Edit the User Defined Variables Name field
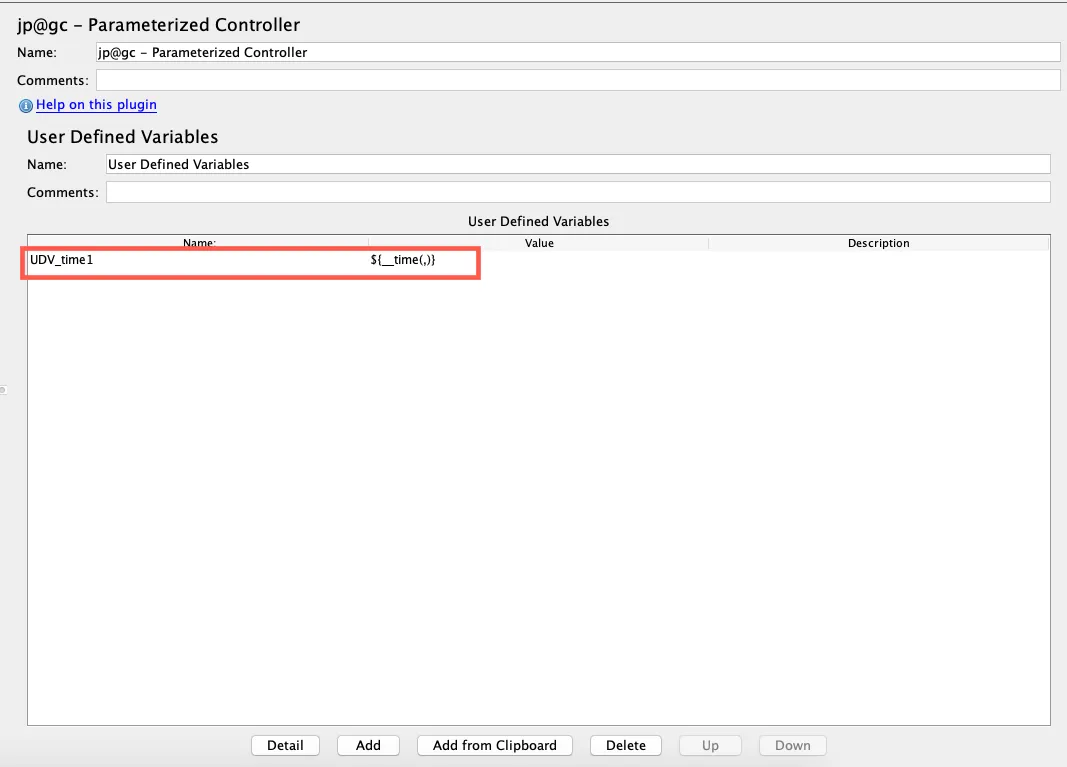The image size is (1067, 767). (x=578, y=164)
